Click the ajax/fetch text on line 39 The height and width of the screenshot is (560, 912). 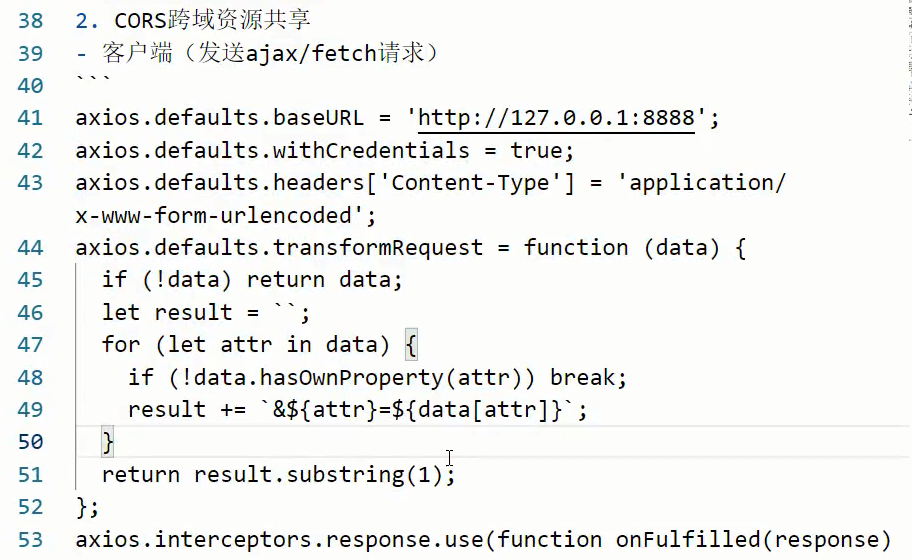[311, 53]
